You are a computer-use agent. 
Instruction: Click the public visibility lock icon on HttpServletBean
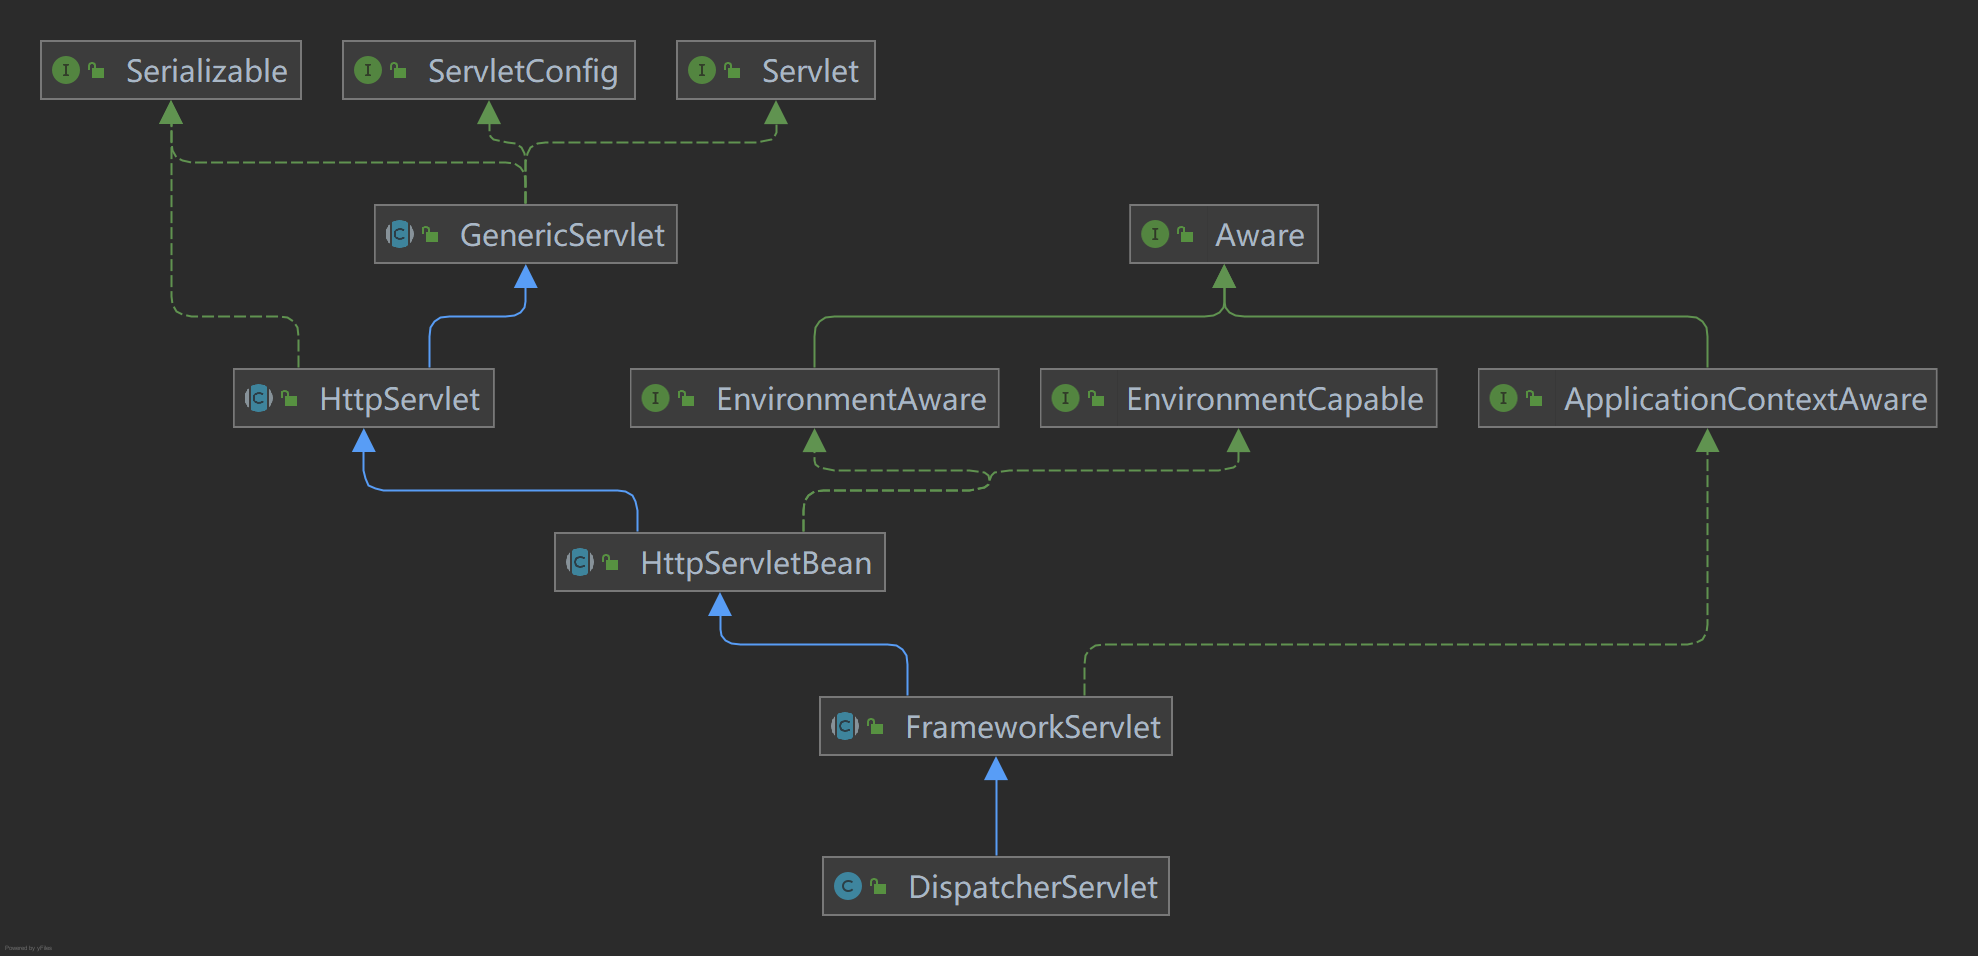(610, 562)
